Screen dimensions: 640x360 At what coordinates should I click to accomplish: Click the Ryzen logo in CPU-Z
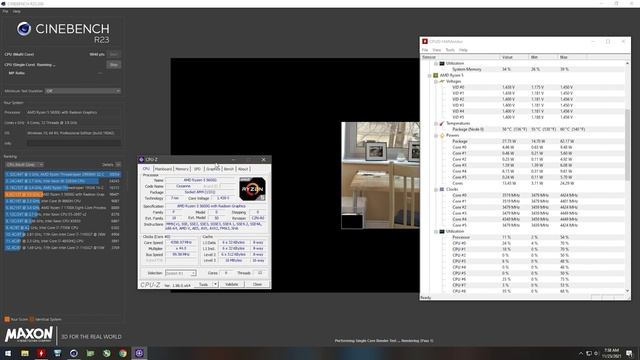[x=252, y=189]
